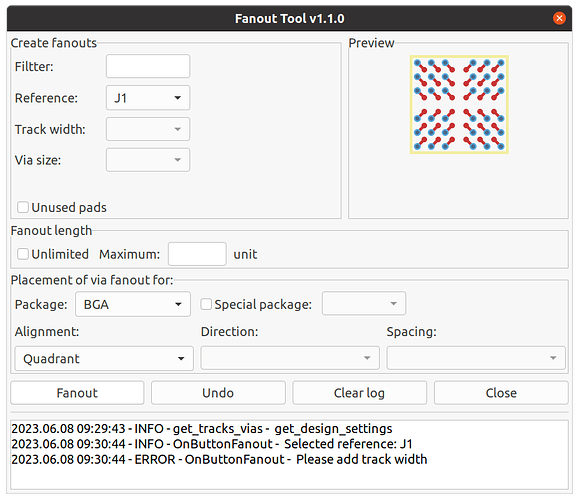Screen dimensions: 579x500
Task: Select the get_design_settings log line
Action: tap(202, 429)
